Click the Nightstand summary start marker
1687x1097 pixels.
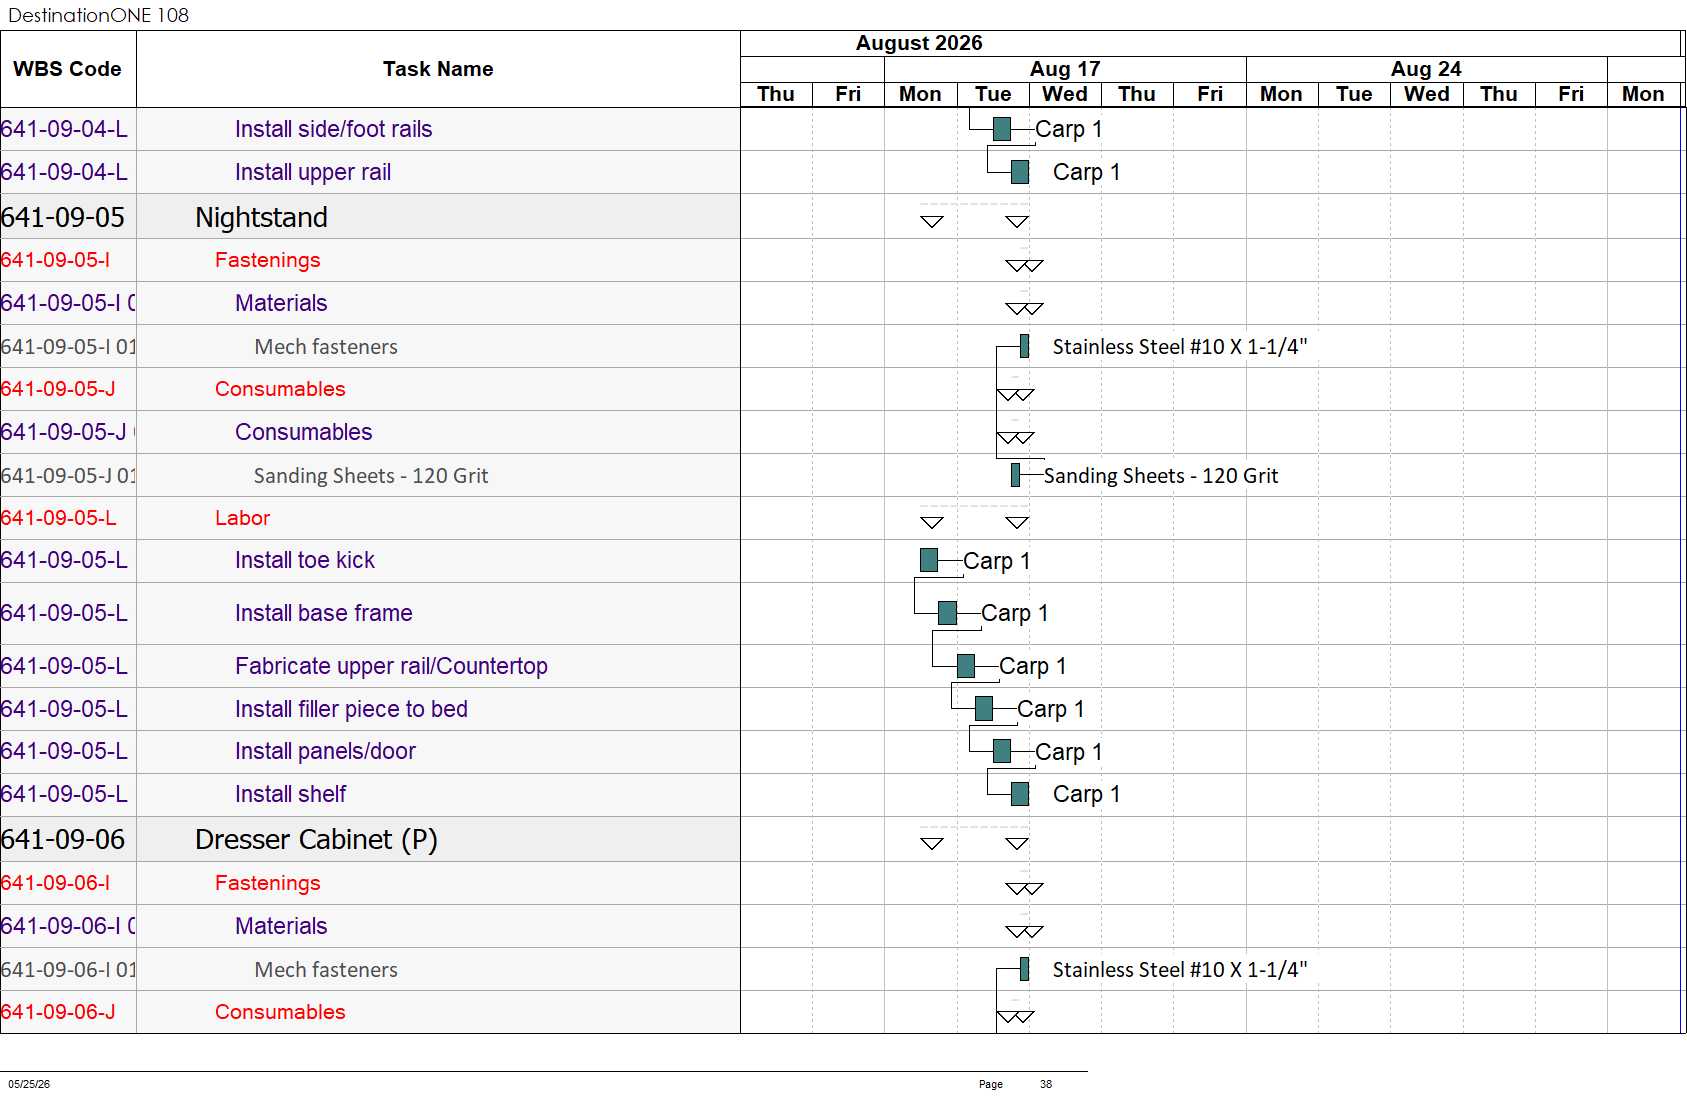932,221
